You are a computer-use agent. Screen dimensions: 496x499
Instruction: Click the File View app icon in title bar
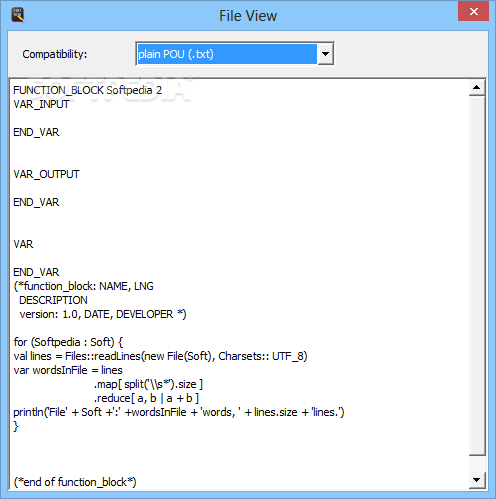click(x=17, y=15)
